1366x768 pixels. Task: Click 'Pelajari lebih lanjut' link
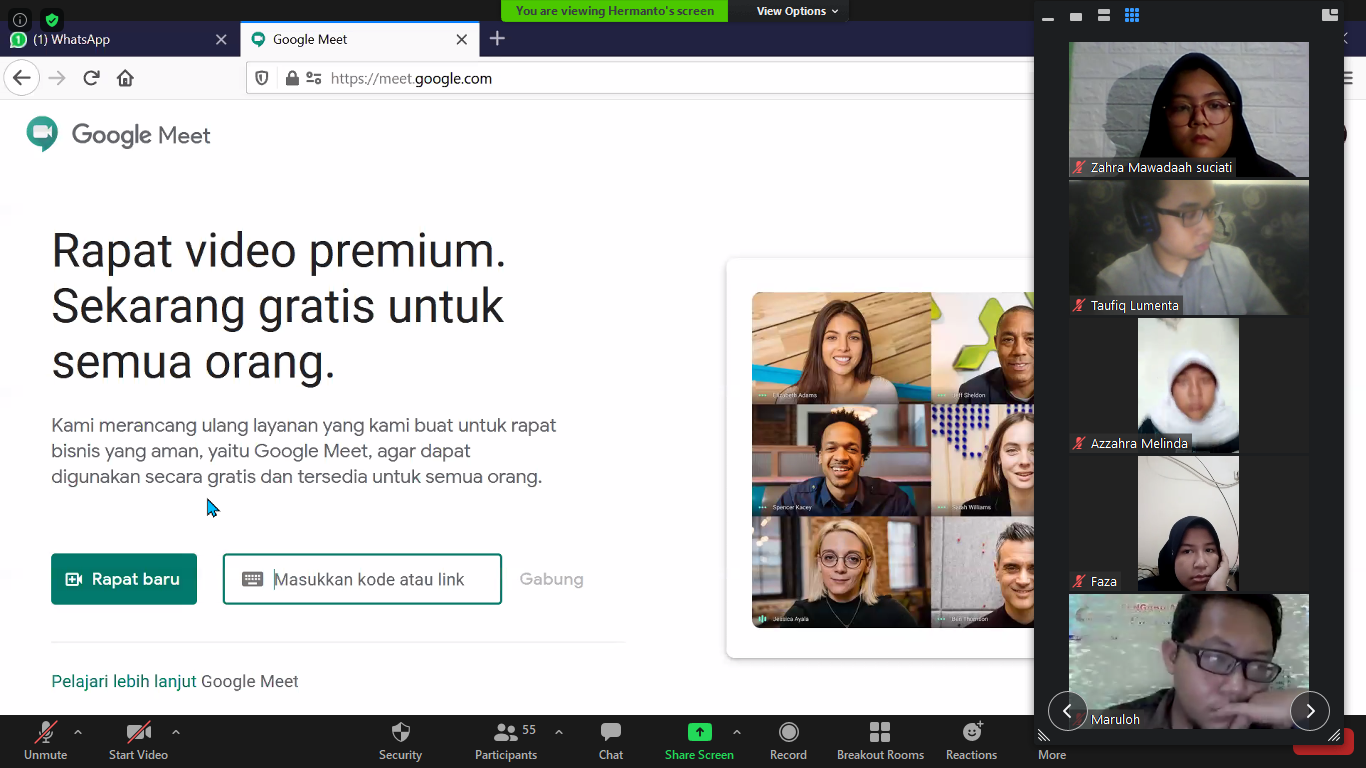coord(124,681)
